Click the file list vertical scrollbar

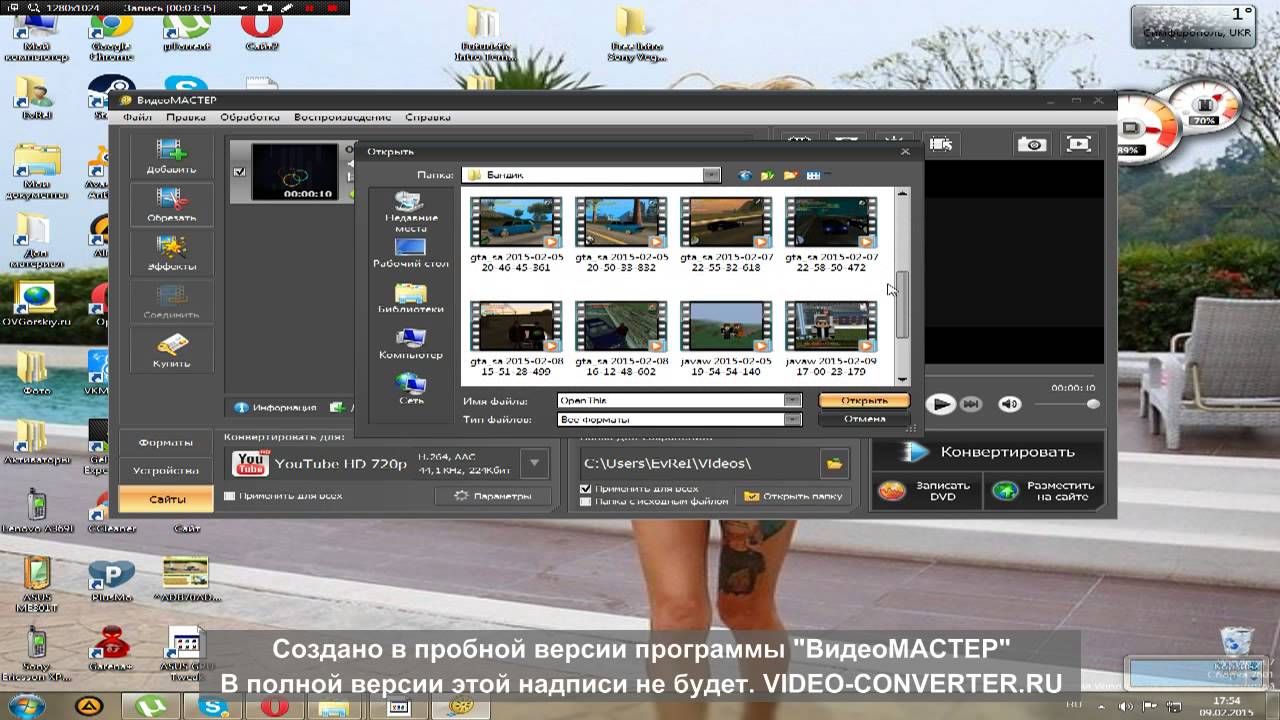901,303
